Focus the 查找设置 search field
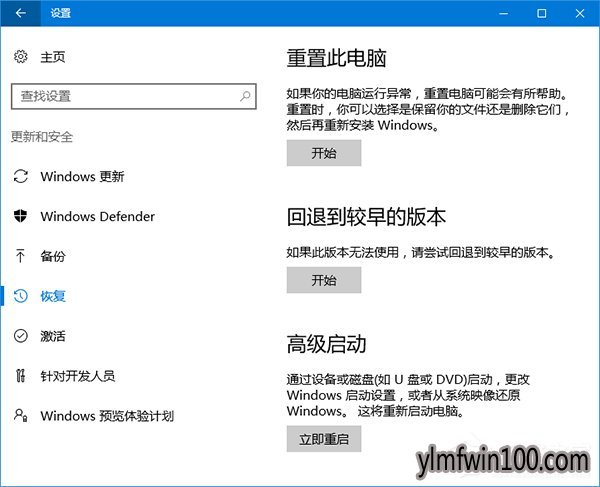The width and height of the screenshot is (600, 487). click(134, 96)
